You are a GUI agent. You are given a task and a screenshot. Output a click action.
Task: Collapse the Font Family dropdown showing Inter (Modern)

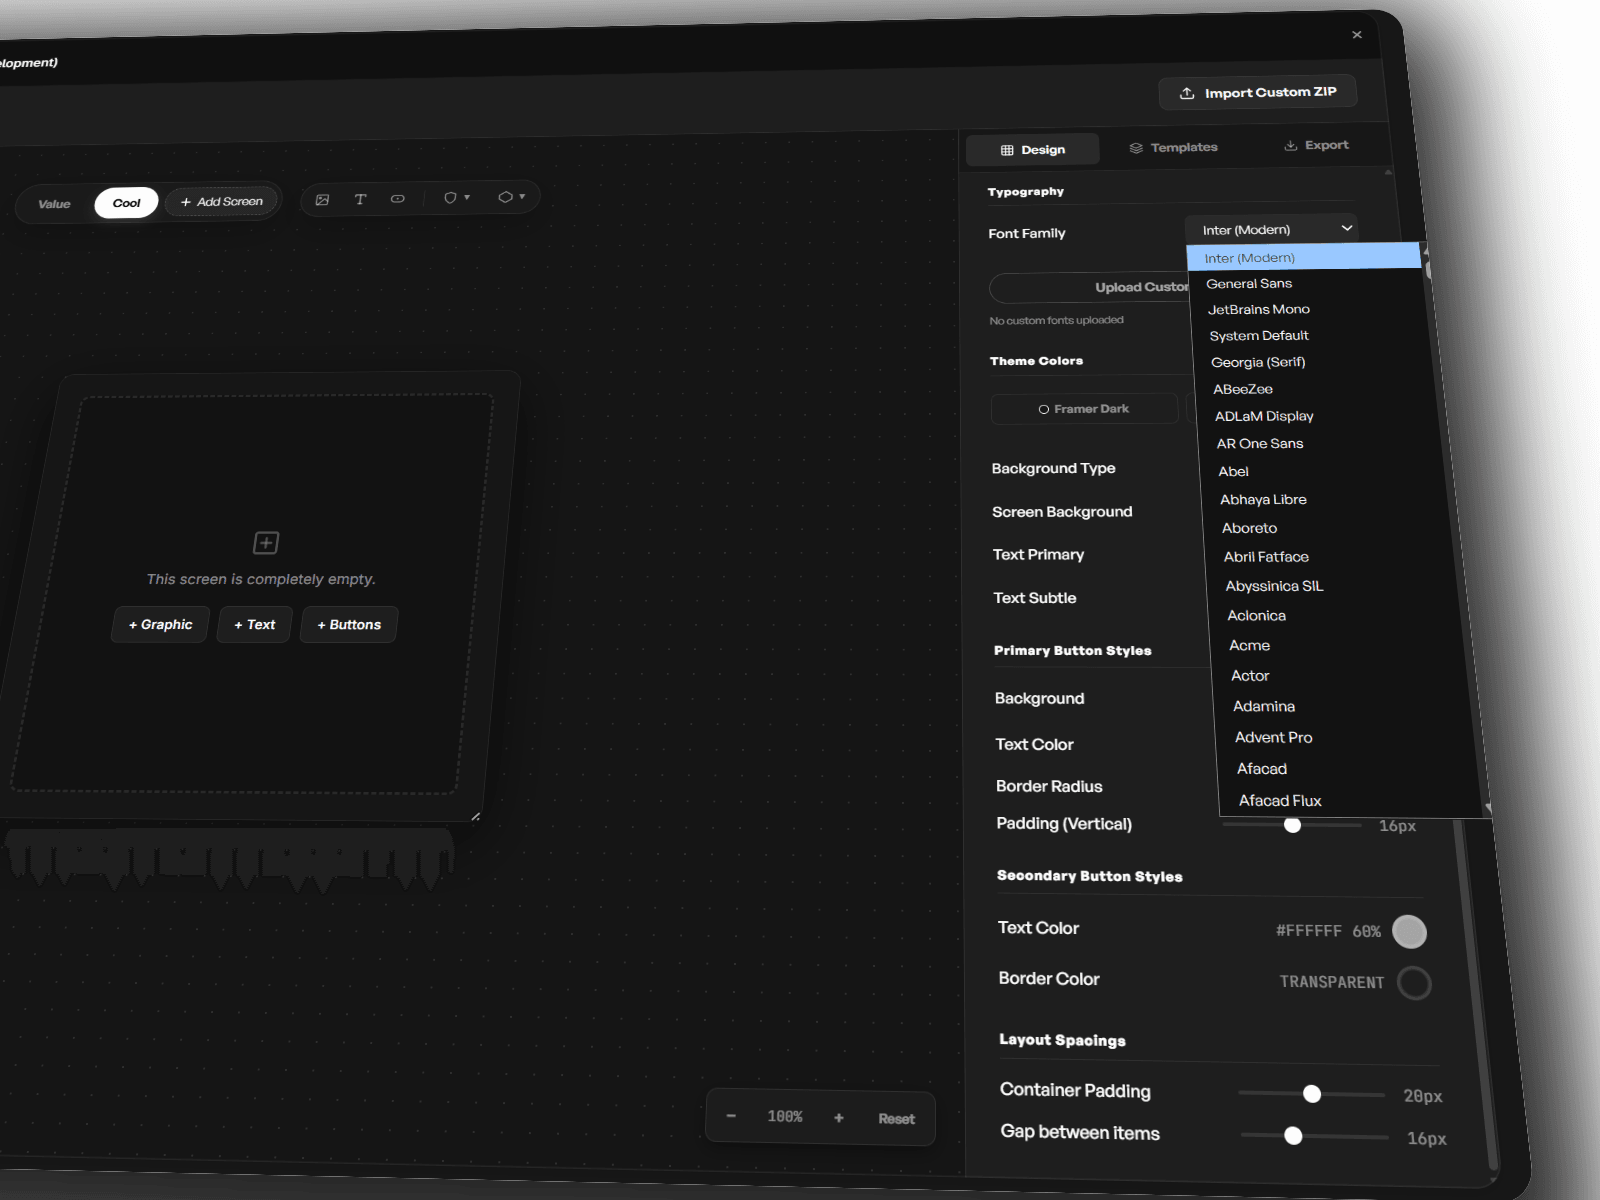coord(1272,229)
